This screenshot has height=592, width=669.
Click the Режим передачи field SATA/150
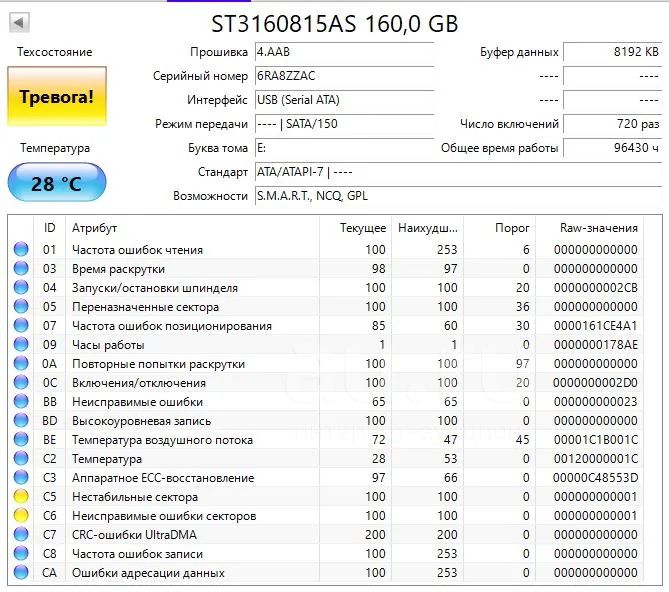(x=344, y=124)
